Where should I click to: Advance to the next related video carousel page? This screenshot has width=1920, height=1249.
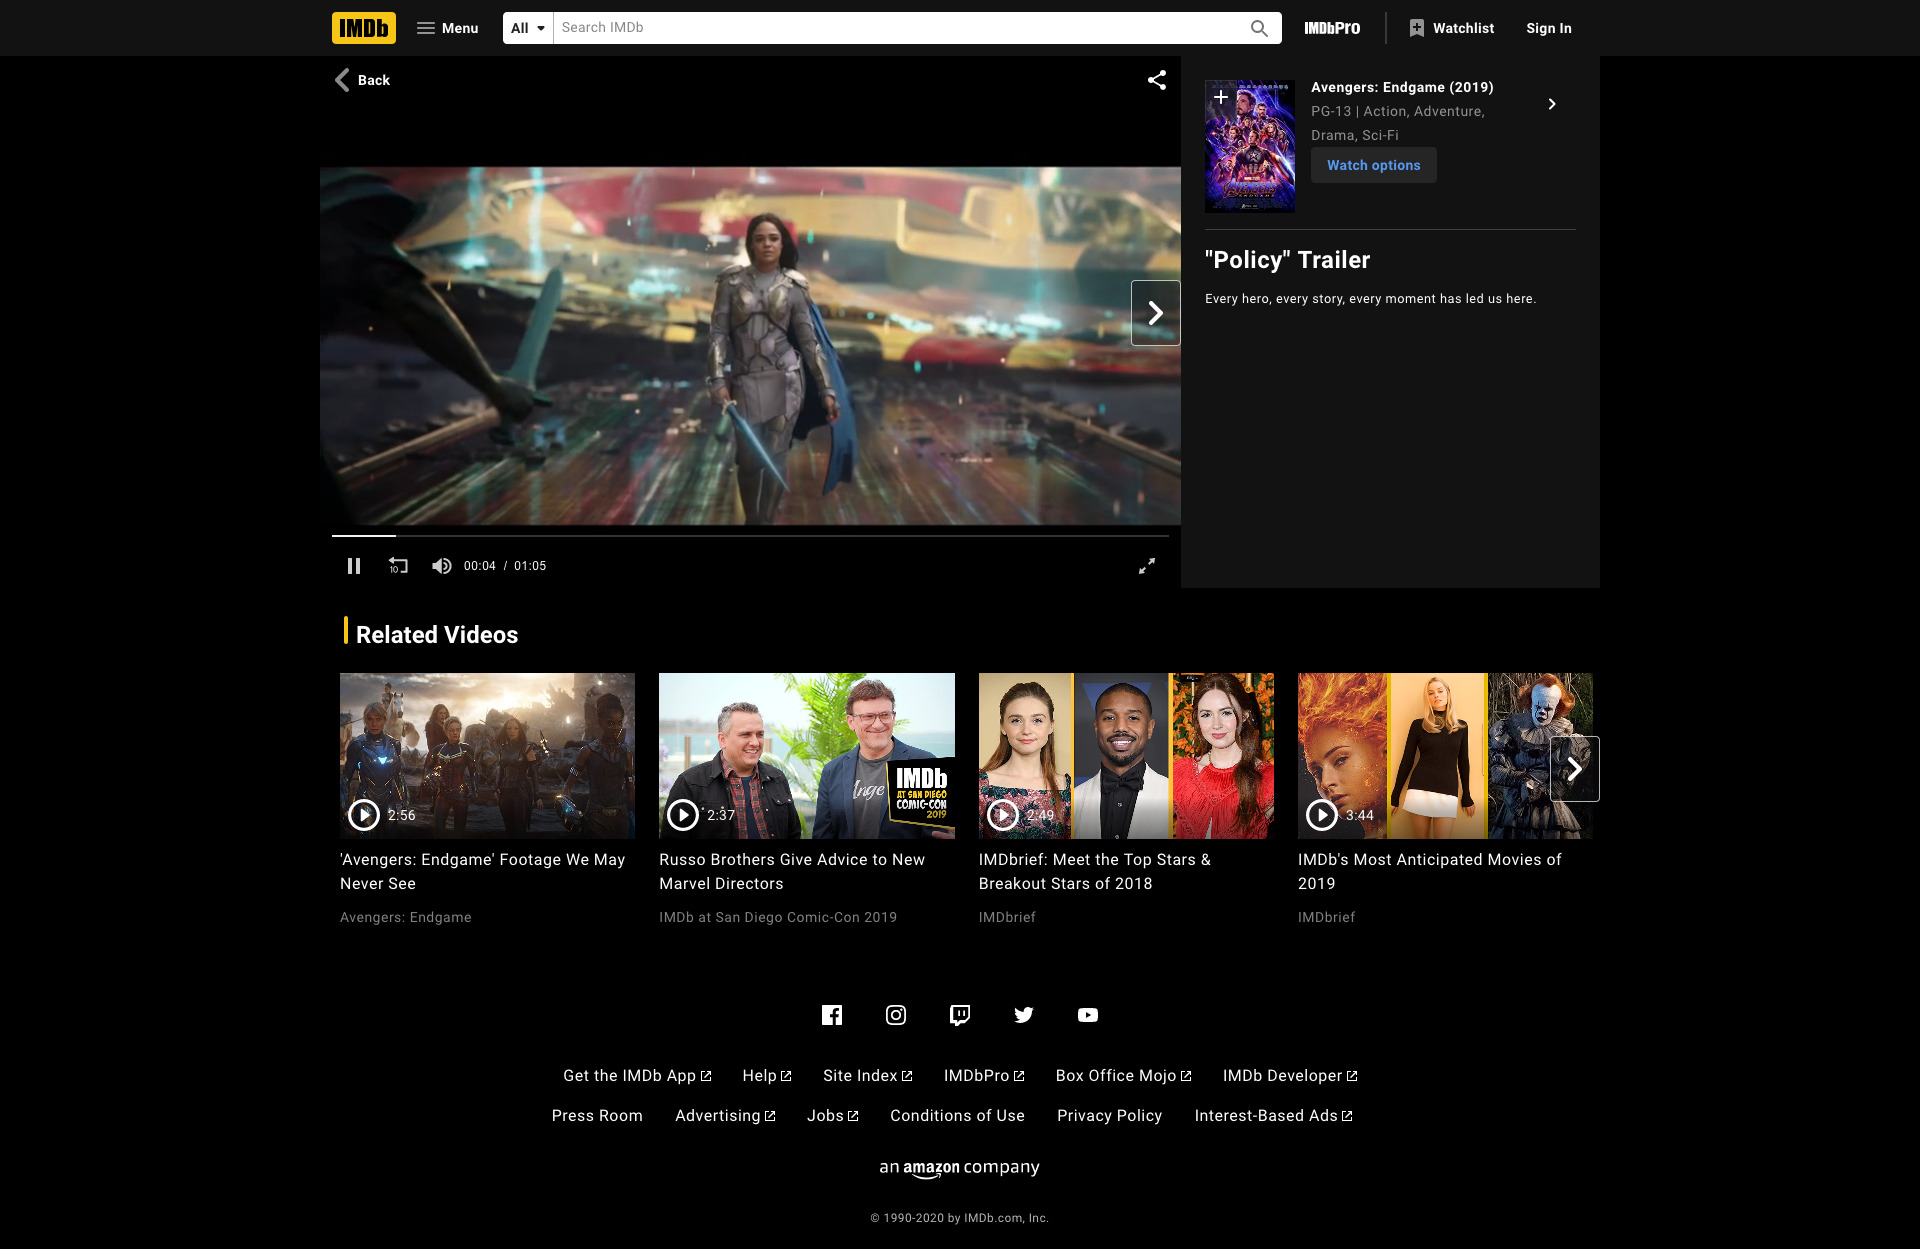click(1575, 768)
